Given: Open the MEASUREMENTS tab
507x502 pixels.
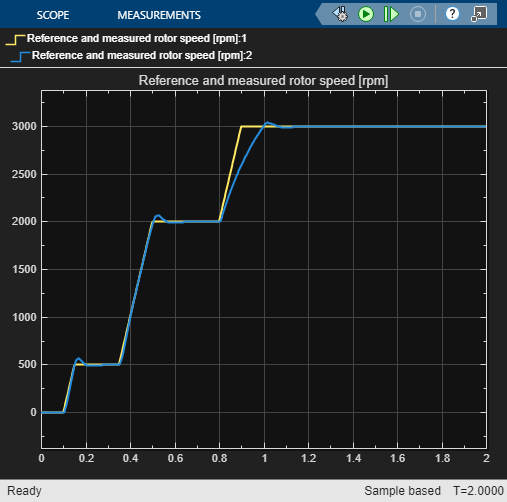Looking at the screenshot, I should [x=159, y=15].
